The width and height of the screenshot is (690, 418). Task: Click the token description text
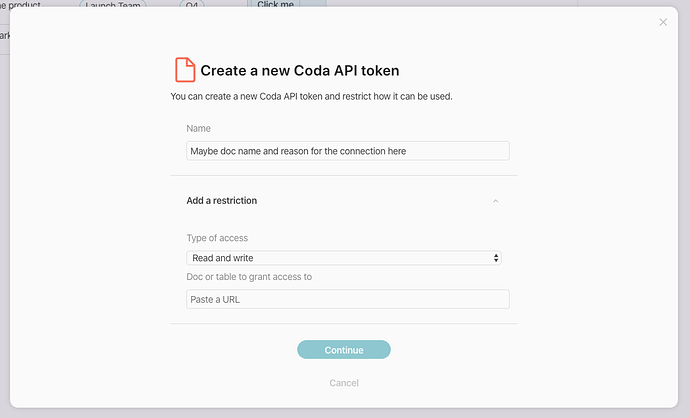coord(318,97)
